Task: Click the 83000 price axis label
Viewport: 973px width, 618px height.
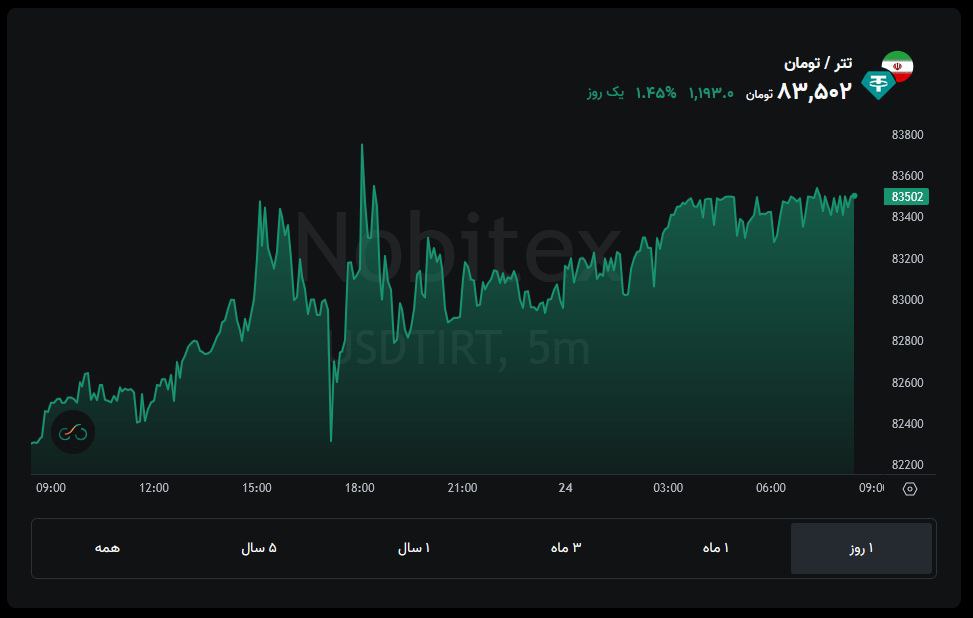Action: pyautogui.click(x=907, y=300)
